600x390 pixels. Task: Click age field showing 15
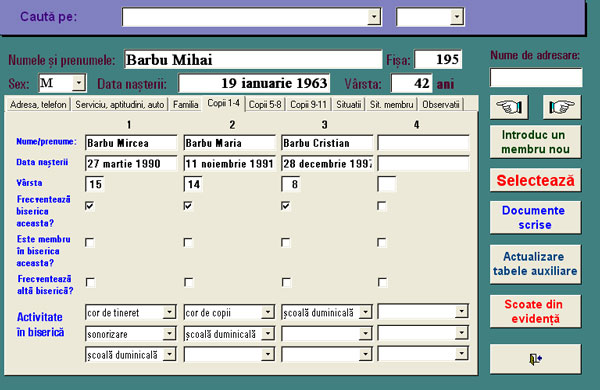click(95, 184)
